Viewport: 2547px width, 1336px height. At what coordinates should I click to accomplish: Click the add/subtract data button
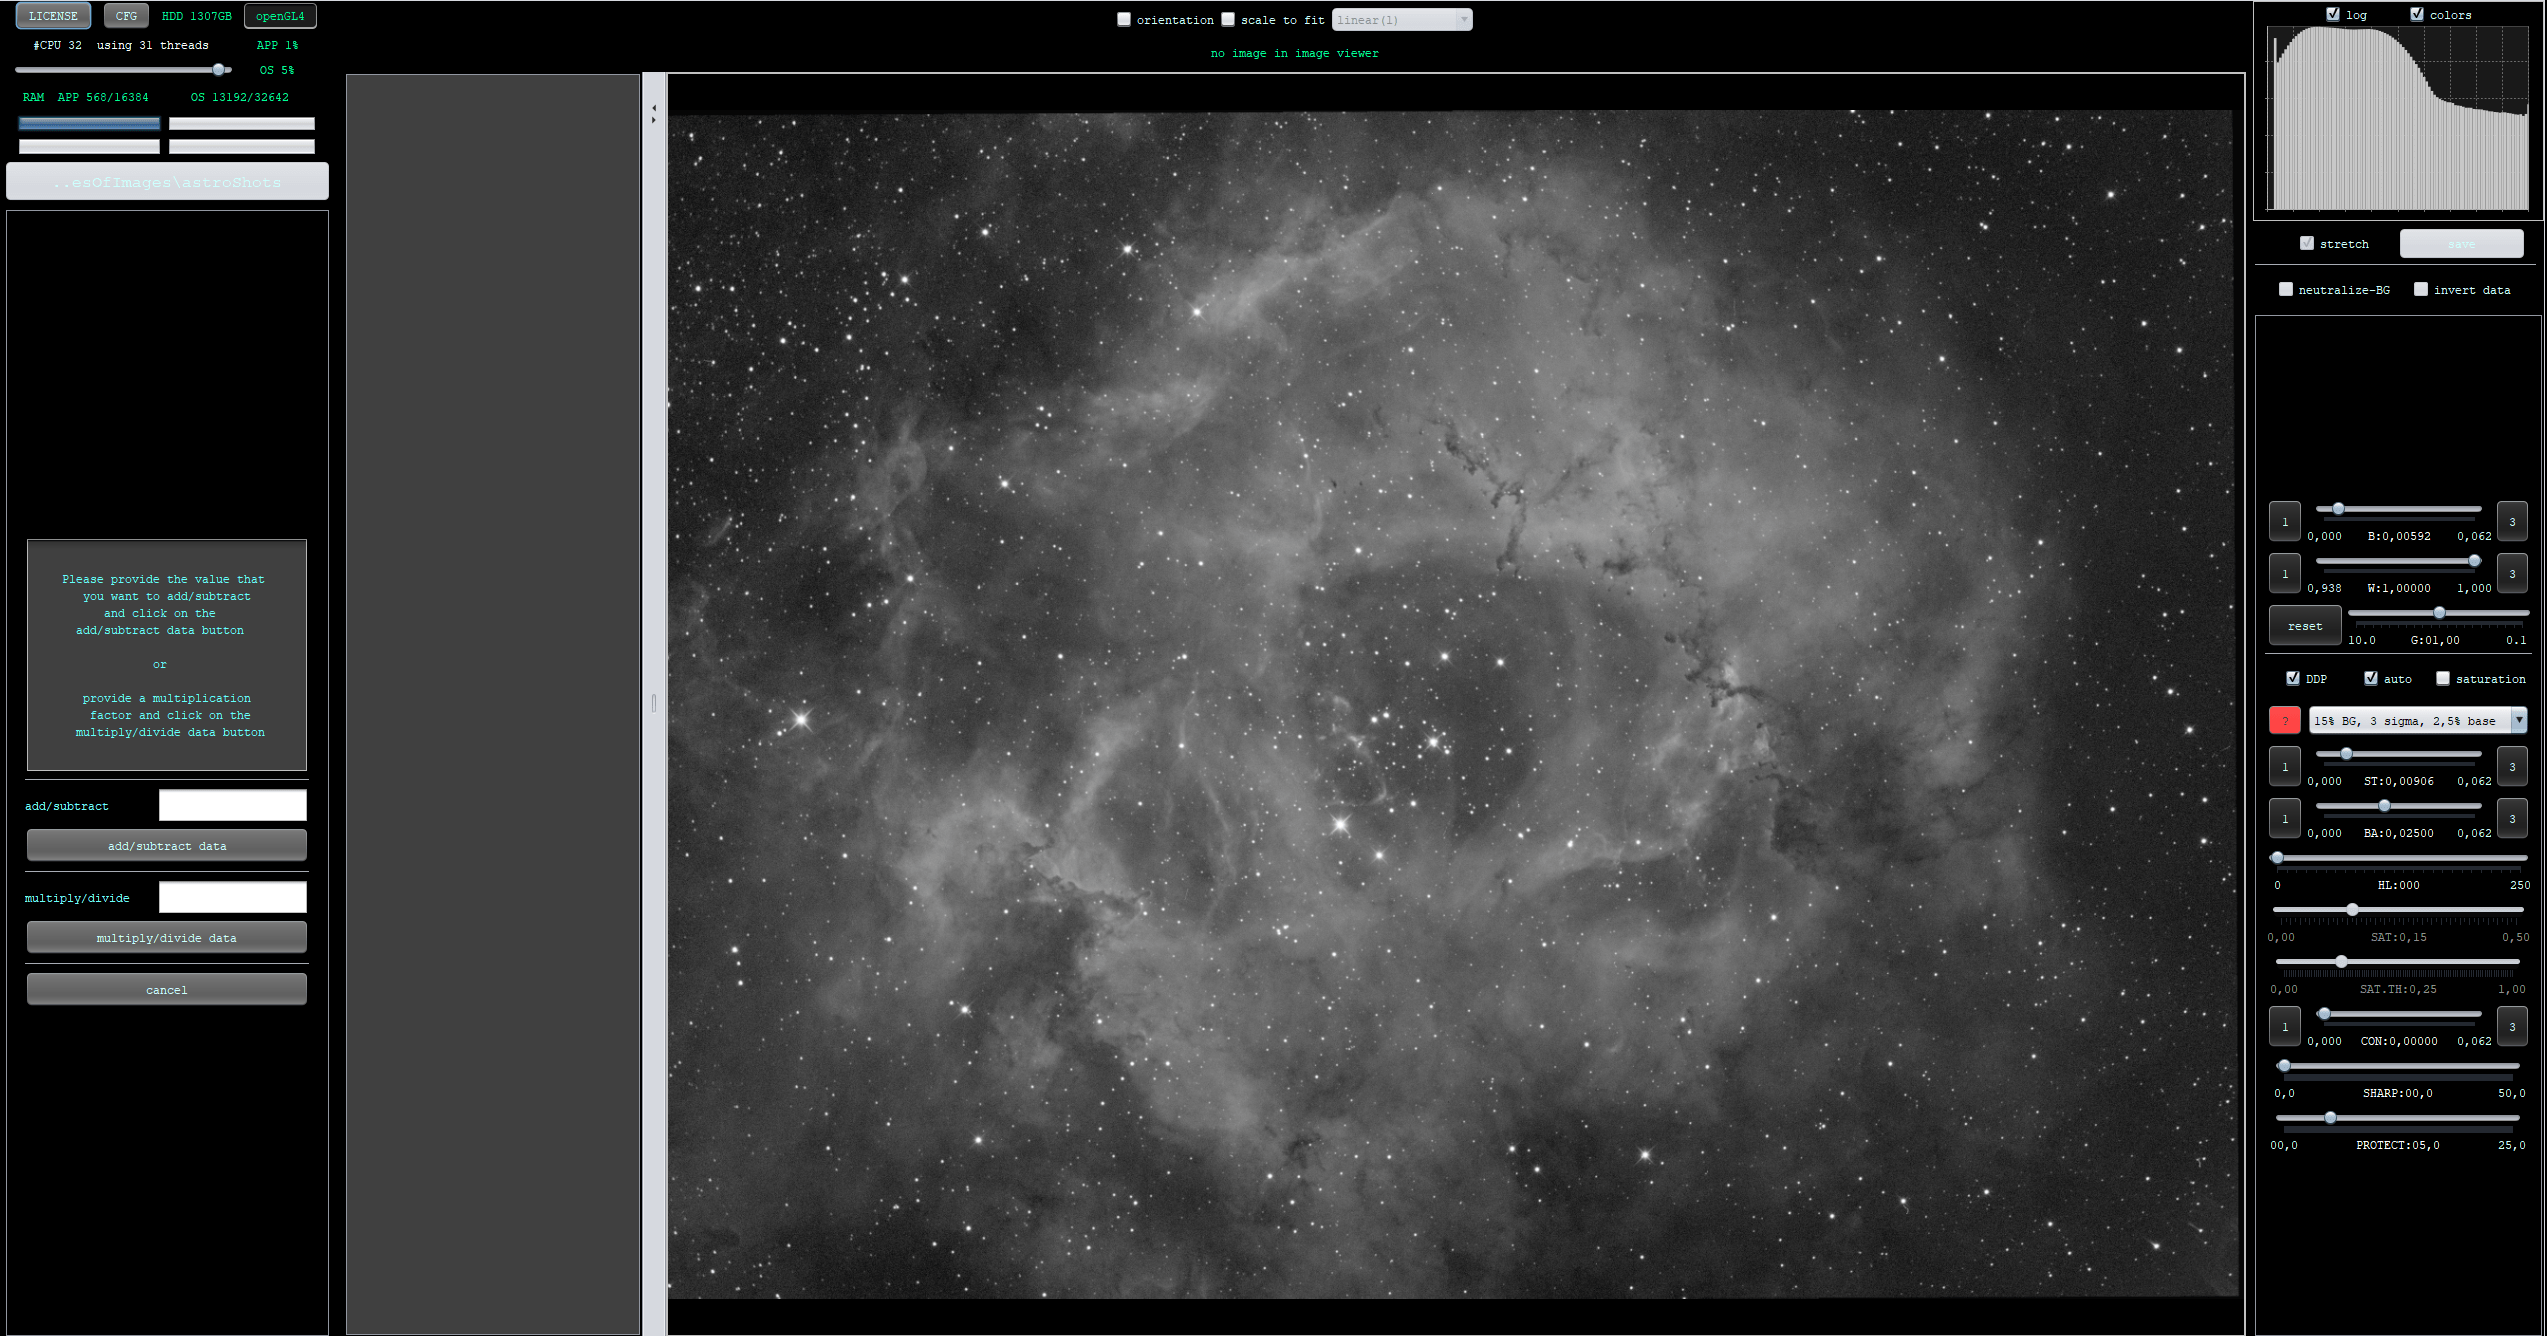pyautogui.click(x=167, y=845)
